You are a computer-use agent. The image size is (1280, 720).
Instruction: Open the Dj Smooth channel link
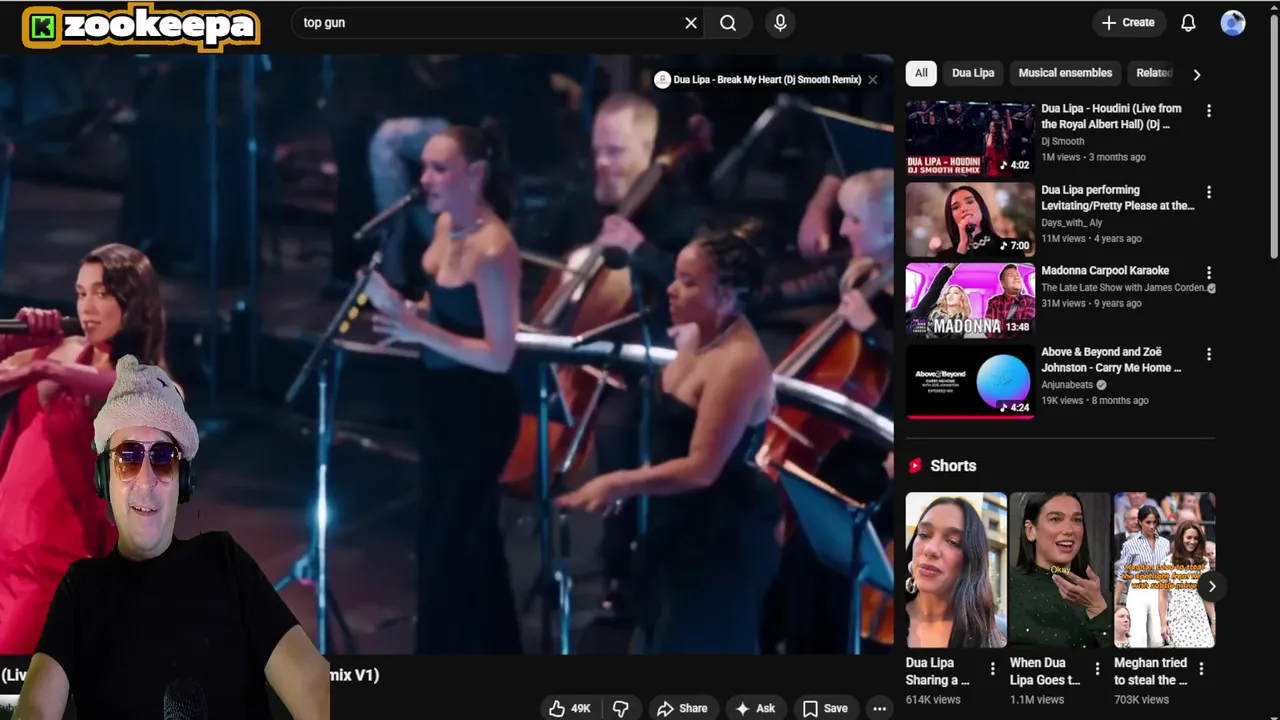1063,142
